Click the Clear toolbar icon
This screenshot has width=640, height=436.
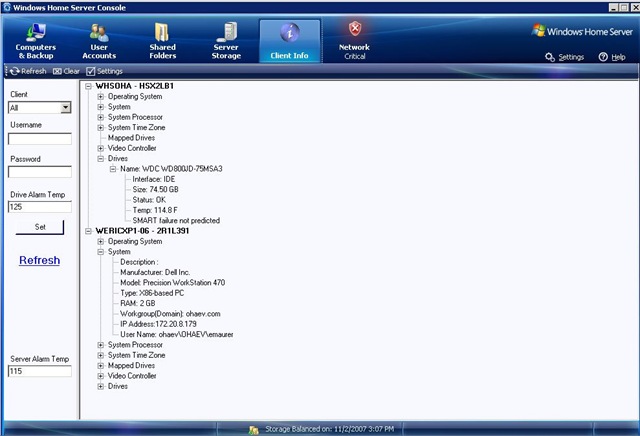[57, 71]
